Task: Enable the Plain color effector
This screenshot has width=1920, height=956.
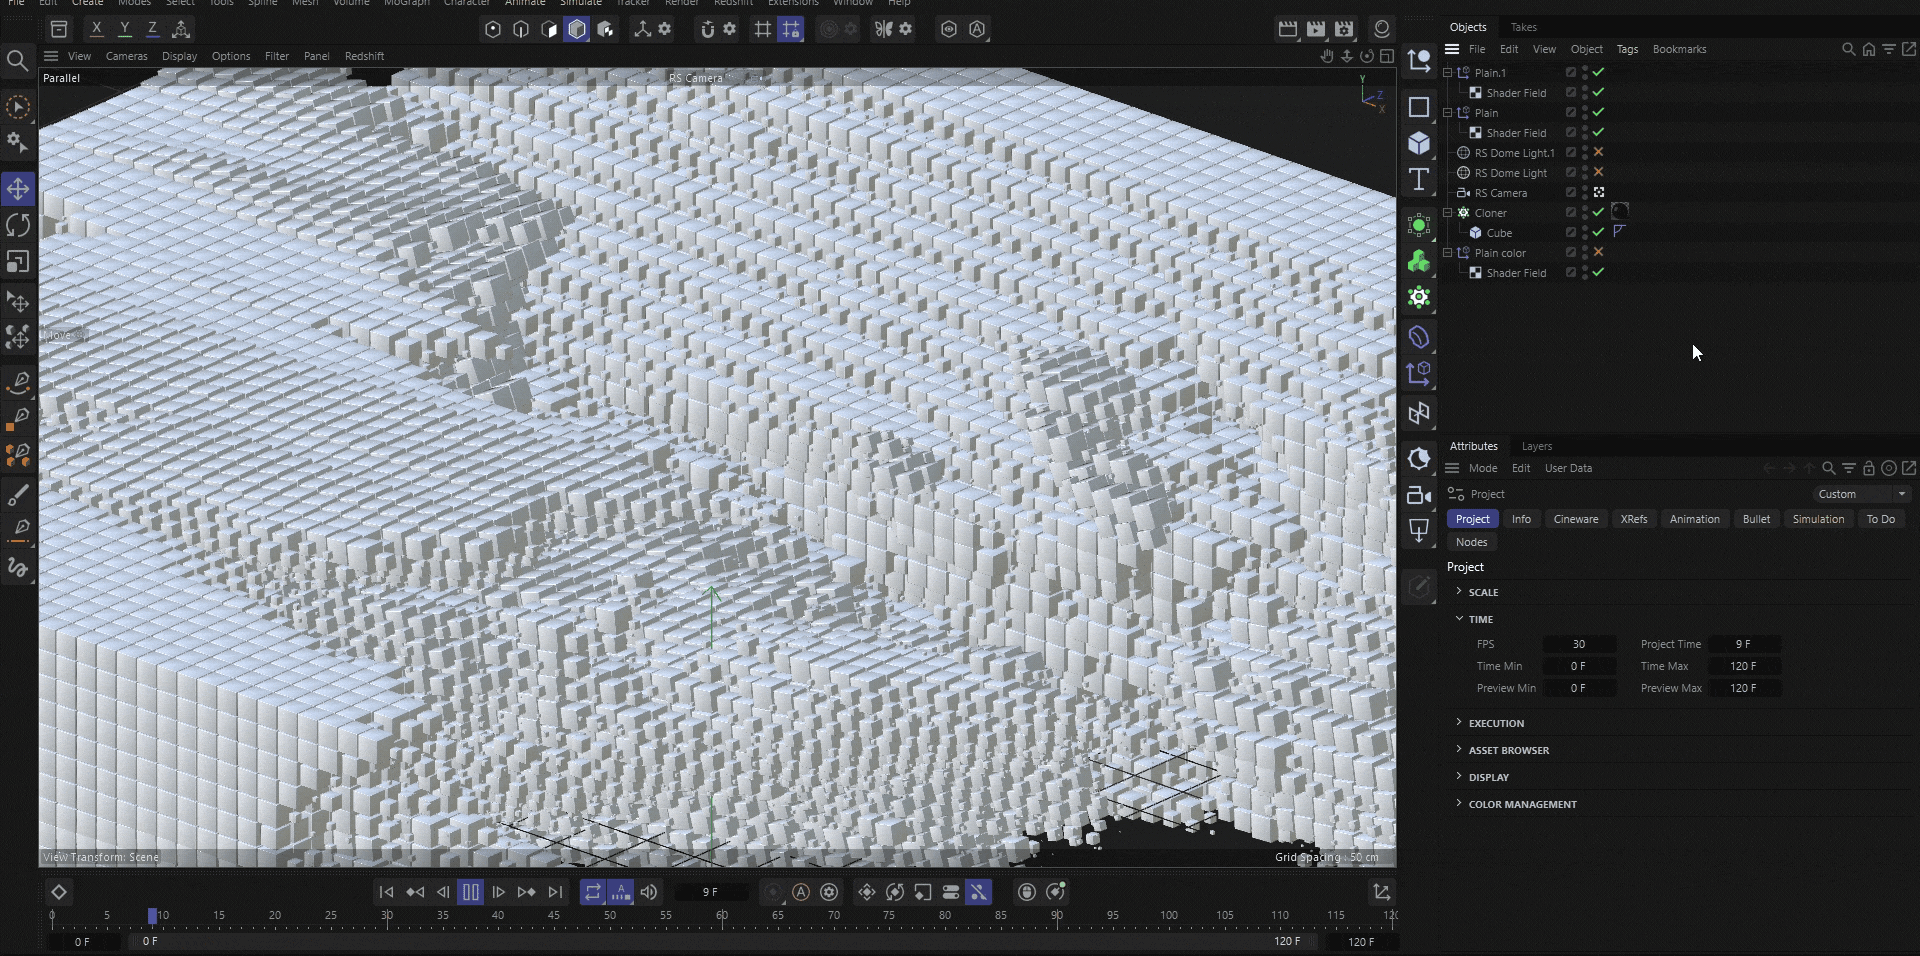Action: pyautogui.click(x=1598, y=252)
